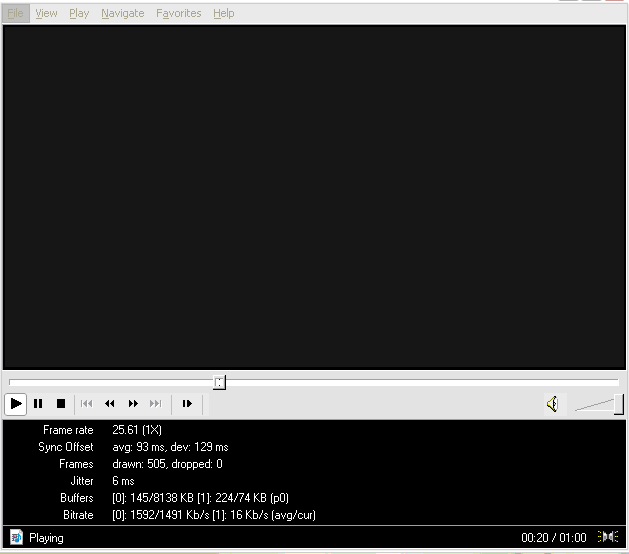The width and height of the screenshot is (629, 554).
Task: Click the volume slider handle
Action: (619, 404)
